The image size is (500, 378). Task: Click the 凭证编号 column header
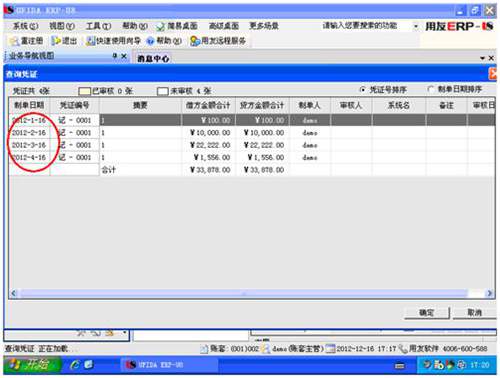(74, 105)
